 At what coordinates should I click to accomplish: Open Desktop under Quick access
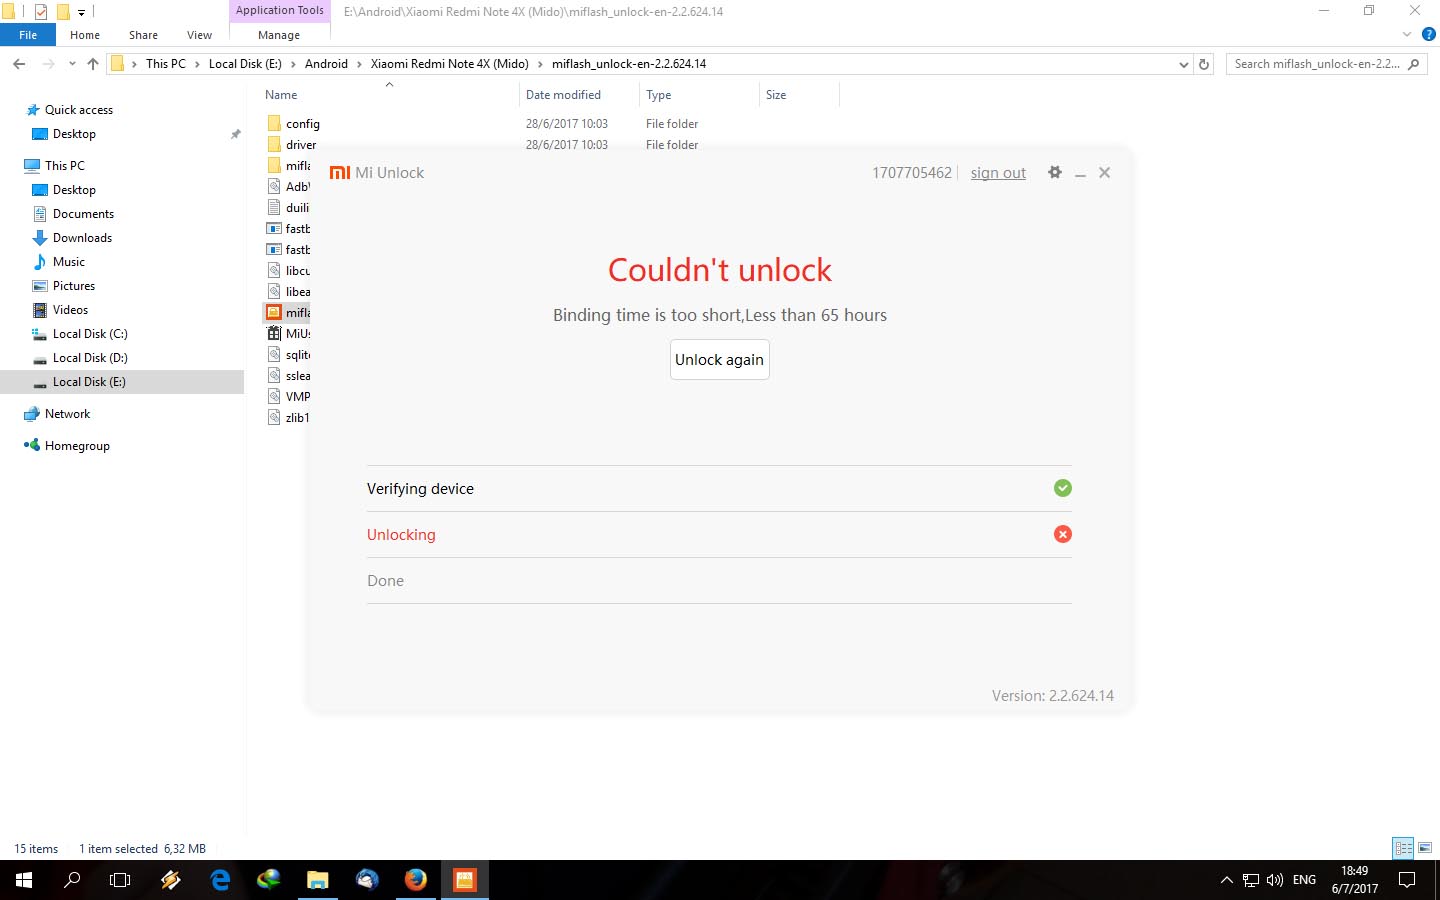74,134
